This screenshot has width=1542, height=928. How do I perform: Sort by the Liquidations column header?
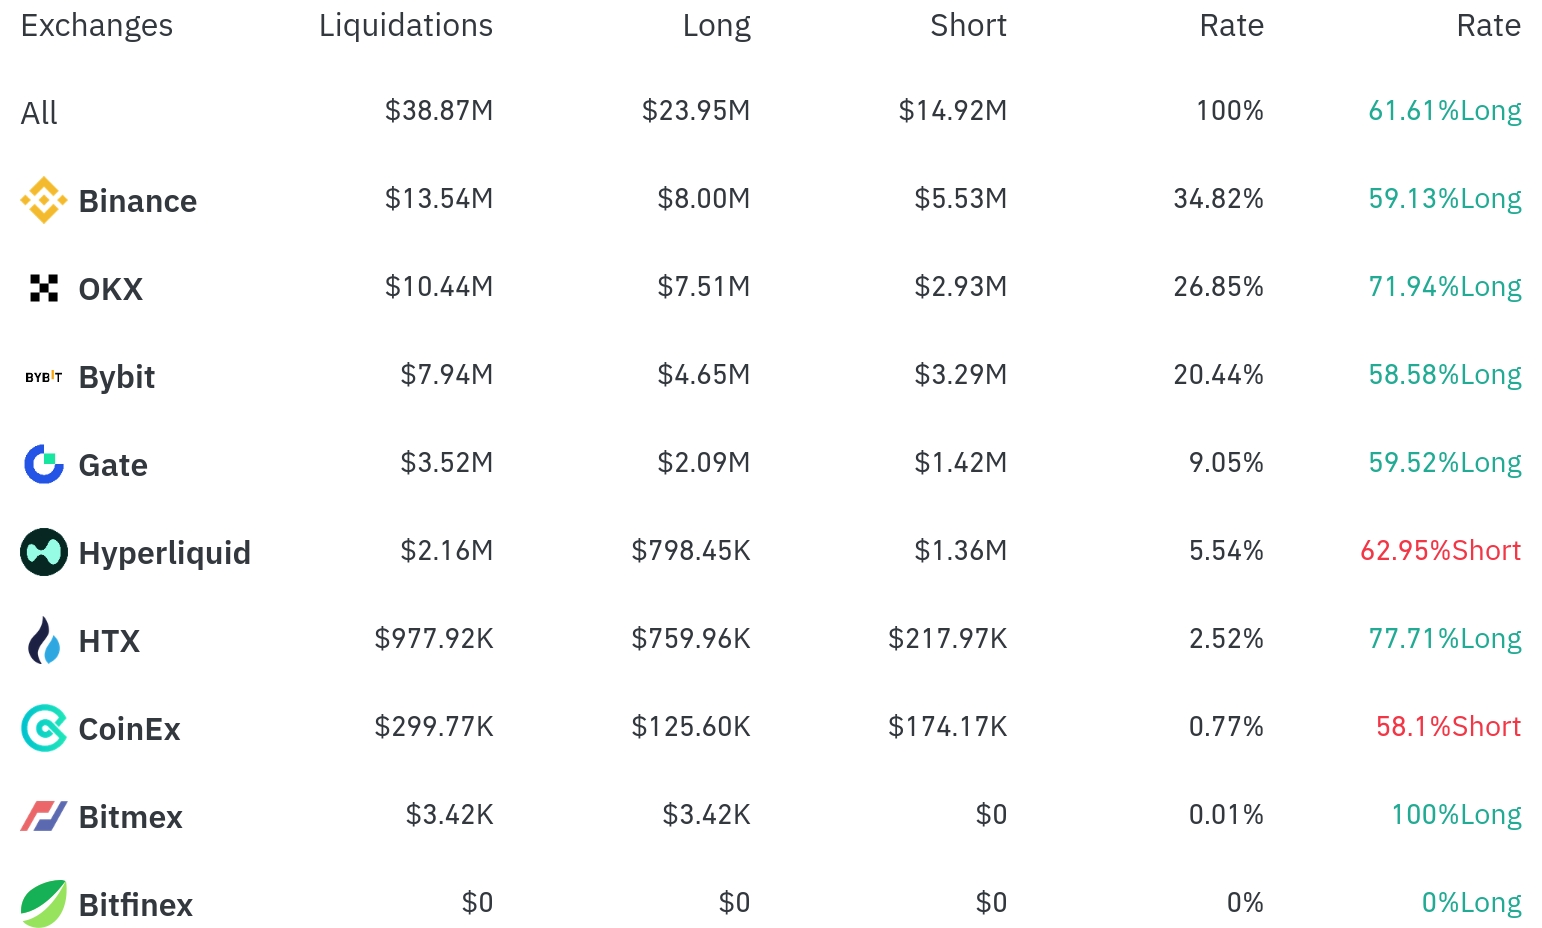point(405,25)
